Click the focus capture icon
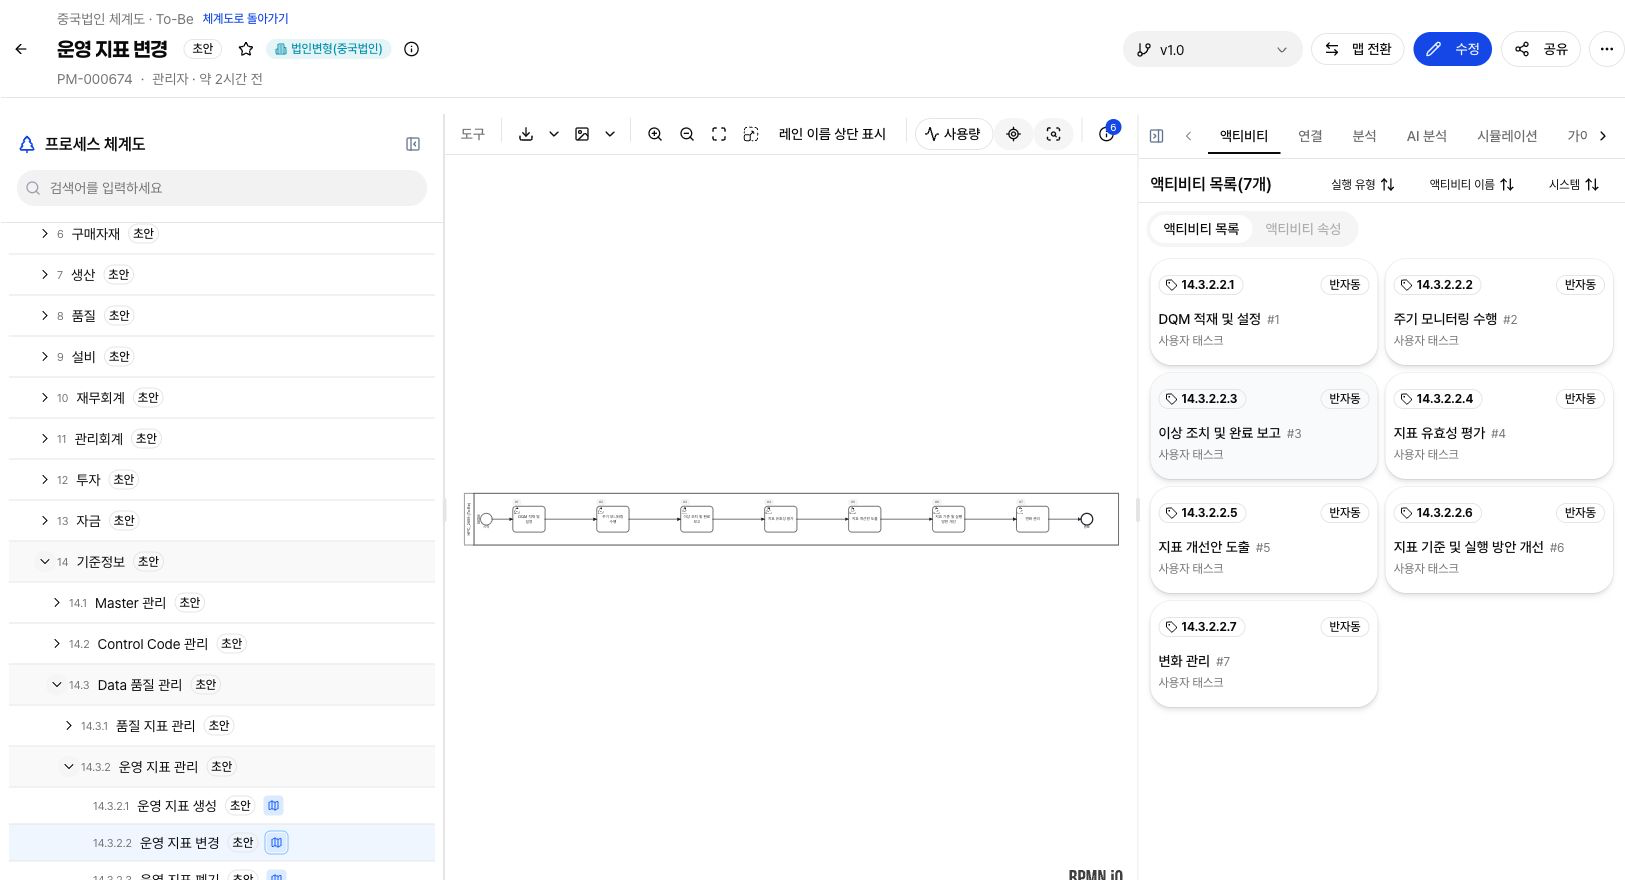 click(x=1053, y=134)
